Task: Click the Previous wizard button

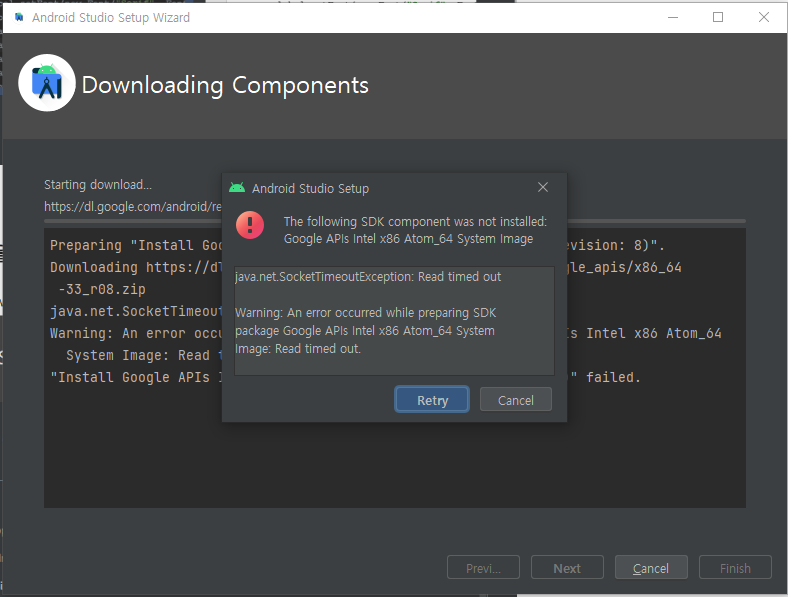Action: coord(483,568)
